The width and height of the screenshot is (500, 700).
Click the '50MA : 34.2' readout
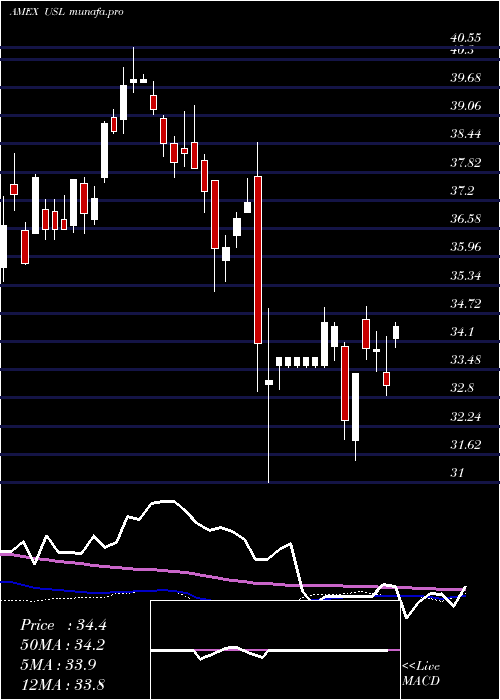(63, 645)
